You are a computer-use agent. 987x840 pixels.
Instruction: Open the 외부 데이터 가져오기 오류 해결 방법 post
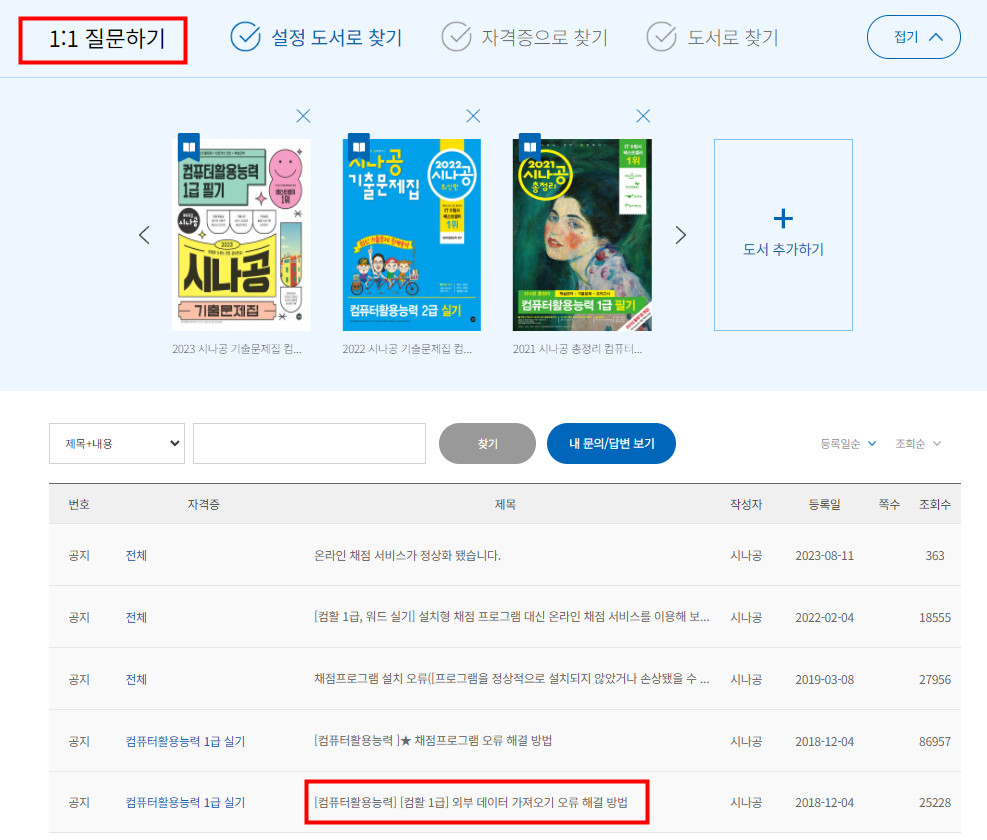476,802
